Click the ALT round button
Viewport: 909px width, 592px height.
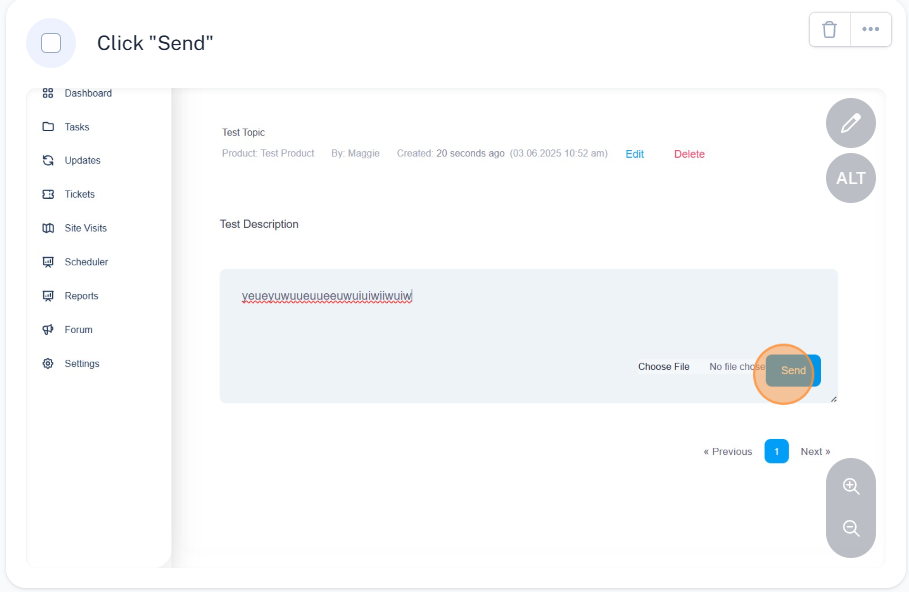(850, 178)
